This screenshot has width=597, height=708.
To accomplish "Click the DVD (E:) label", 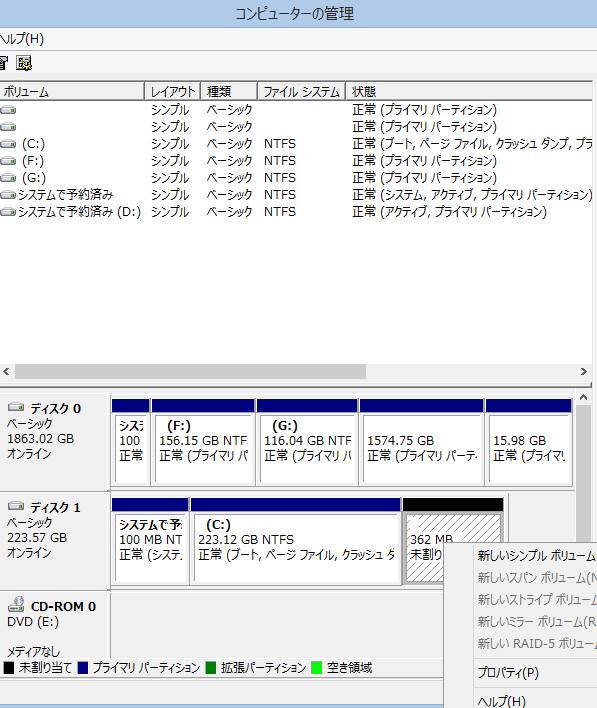I will pos(33,622).
